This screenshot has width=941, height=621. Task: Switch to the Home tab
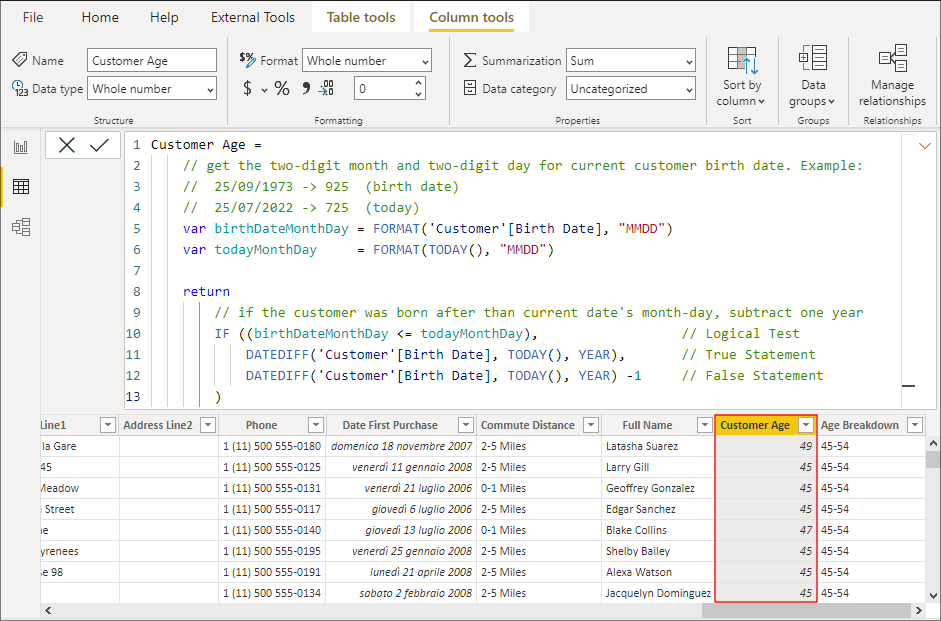pyautogui.click(x=100, y=17)
